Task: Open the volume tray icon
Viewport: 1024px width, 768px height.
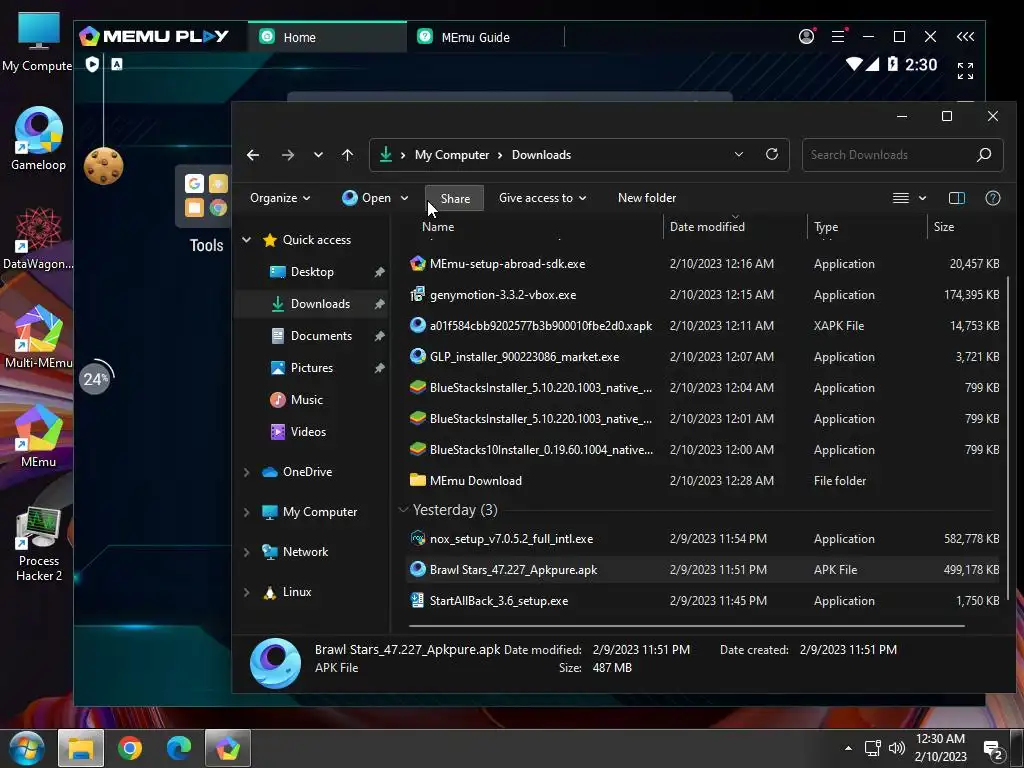Action: pyautogui.click(x=897, y=748)
